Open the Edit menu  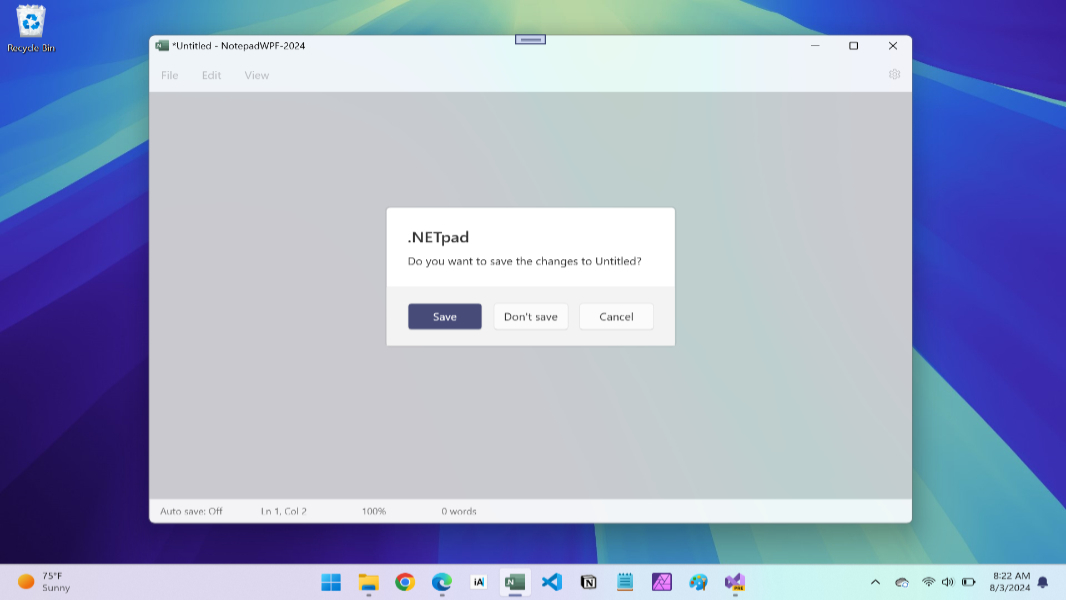tap(210, 75)
